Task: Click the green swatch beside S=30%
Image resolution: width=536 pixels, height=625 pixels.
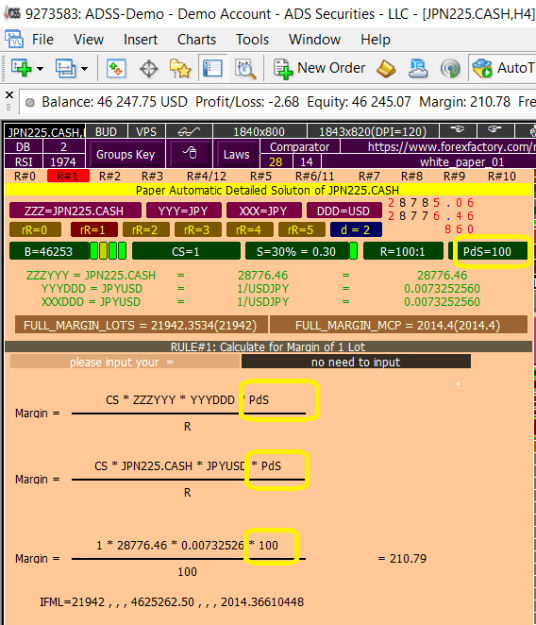Action: [x=353, y=252]
